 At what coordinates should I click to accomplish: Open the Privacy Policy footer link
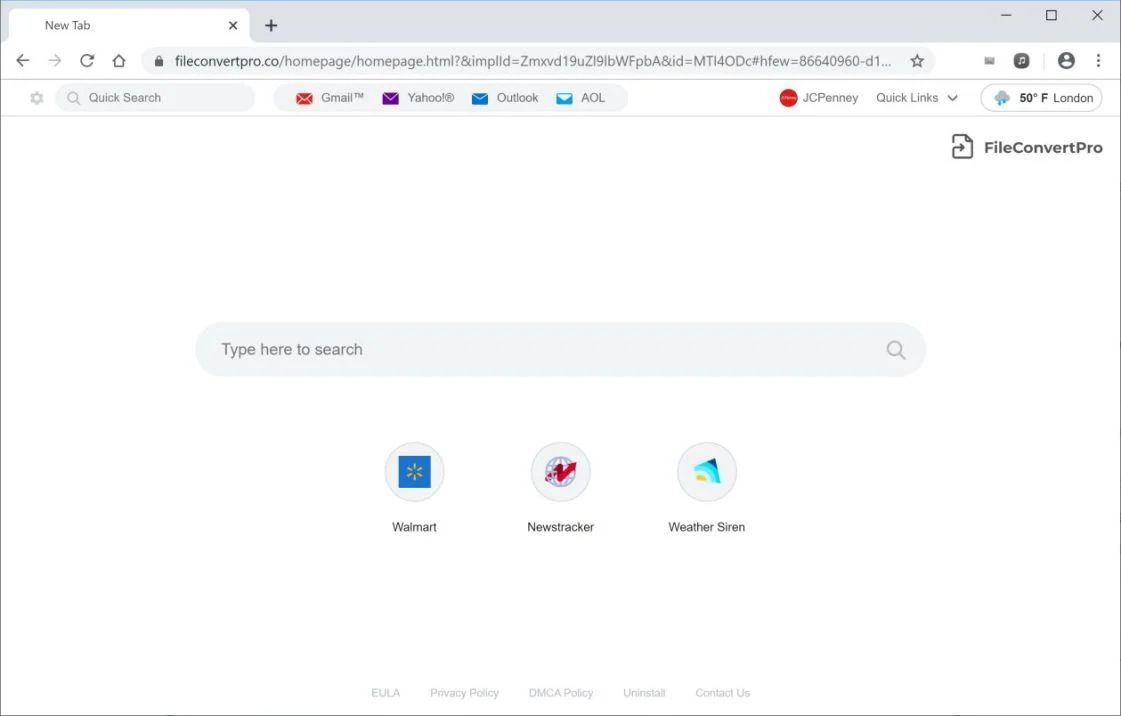coord(464,692)
